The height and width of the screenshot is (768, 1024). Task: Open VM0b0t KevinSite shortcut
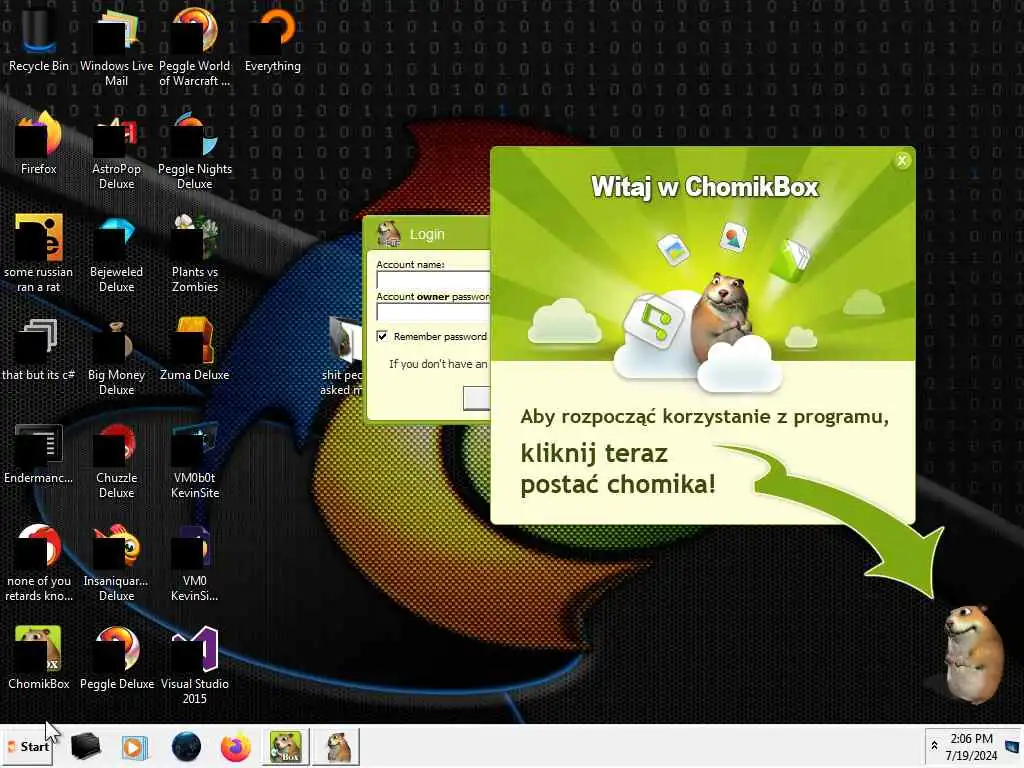tap(195, 460)
